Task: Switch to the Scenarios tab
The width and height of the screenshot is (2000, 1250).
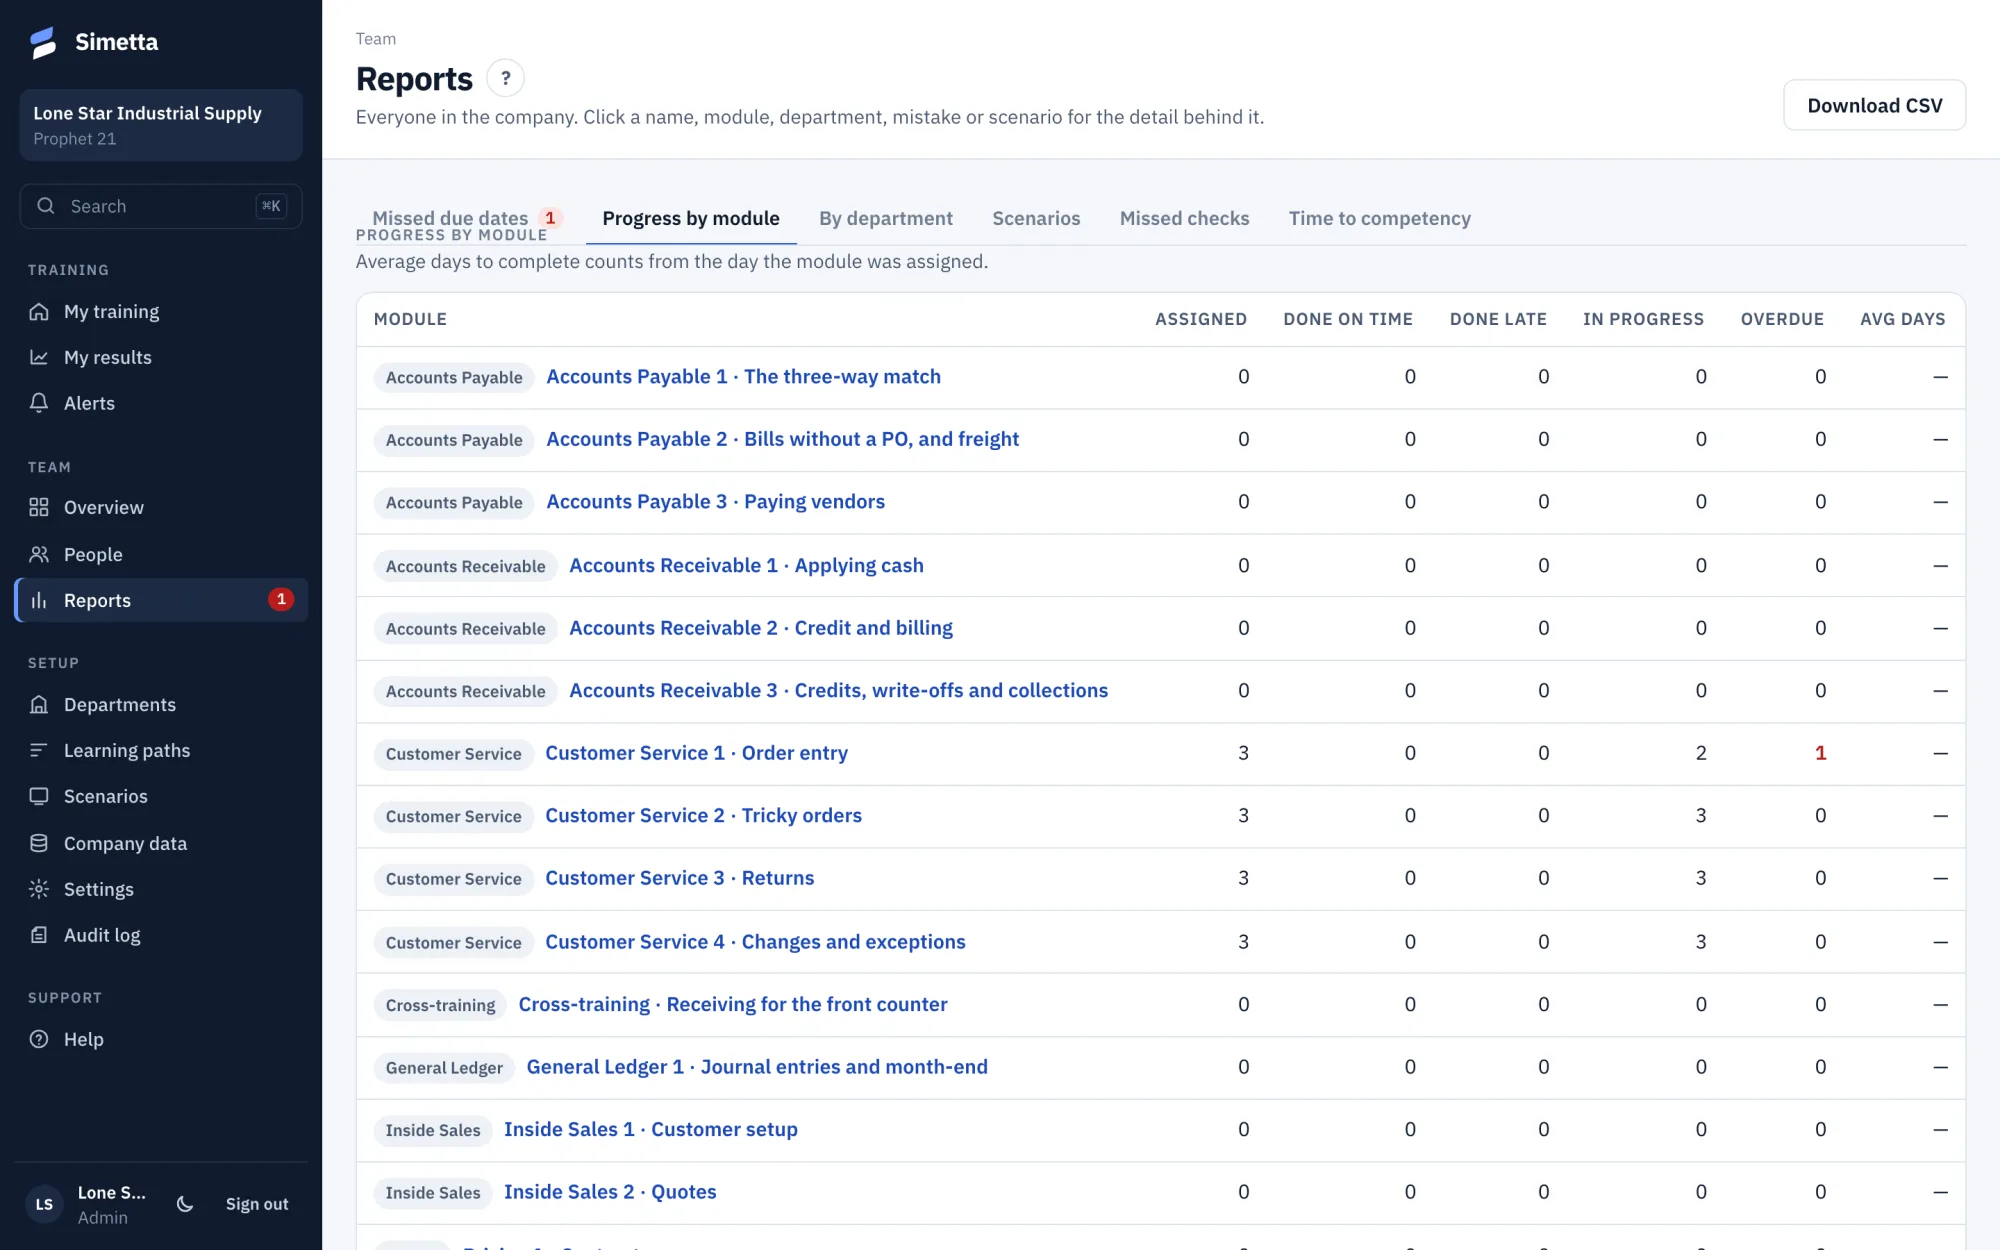Action: 1036,218
